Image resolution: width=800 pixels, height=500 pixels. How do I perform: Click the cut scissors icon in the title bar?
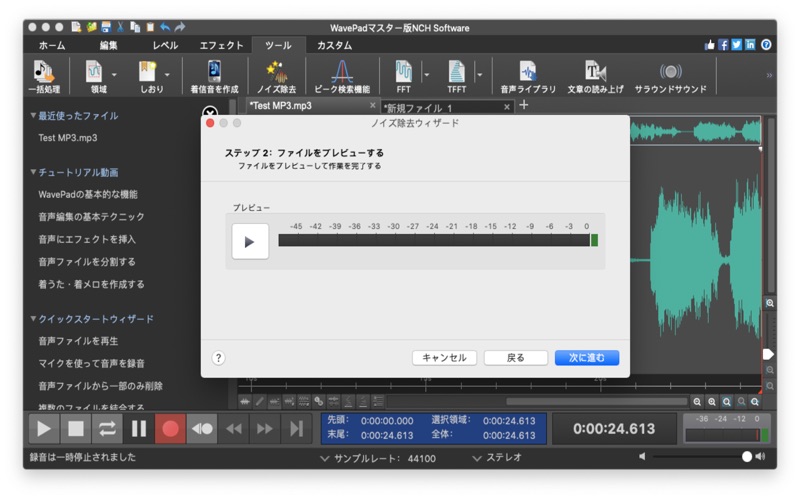120,27
